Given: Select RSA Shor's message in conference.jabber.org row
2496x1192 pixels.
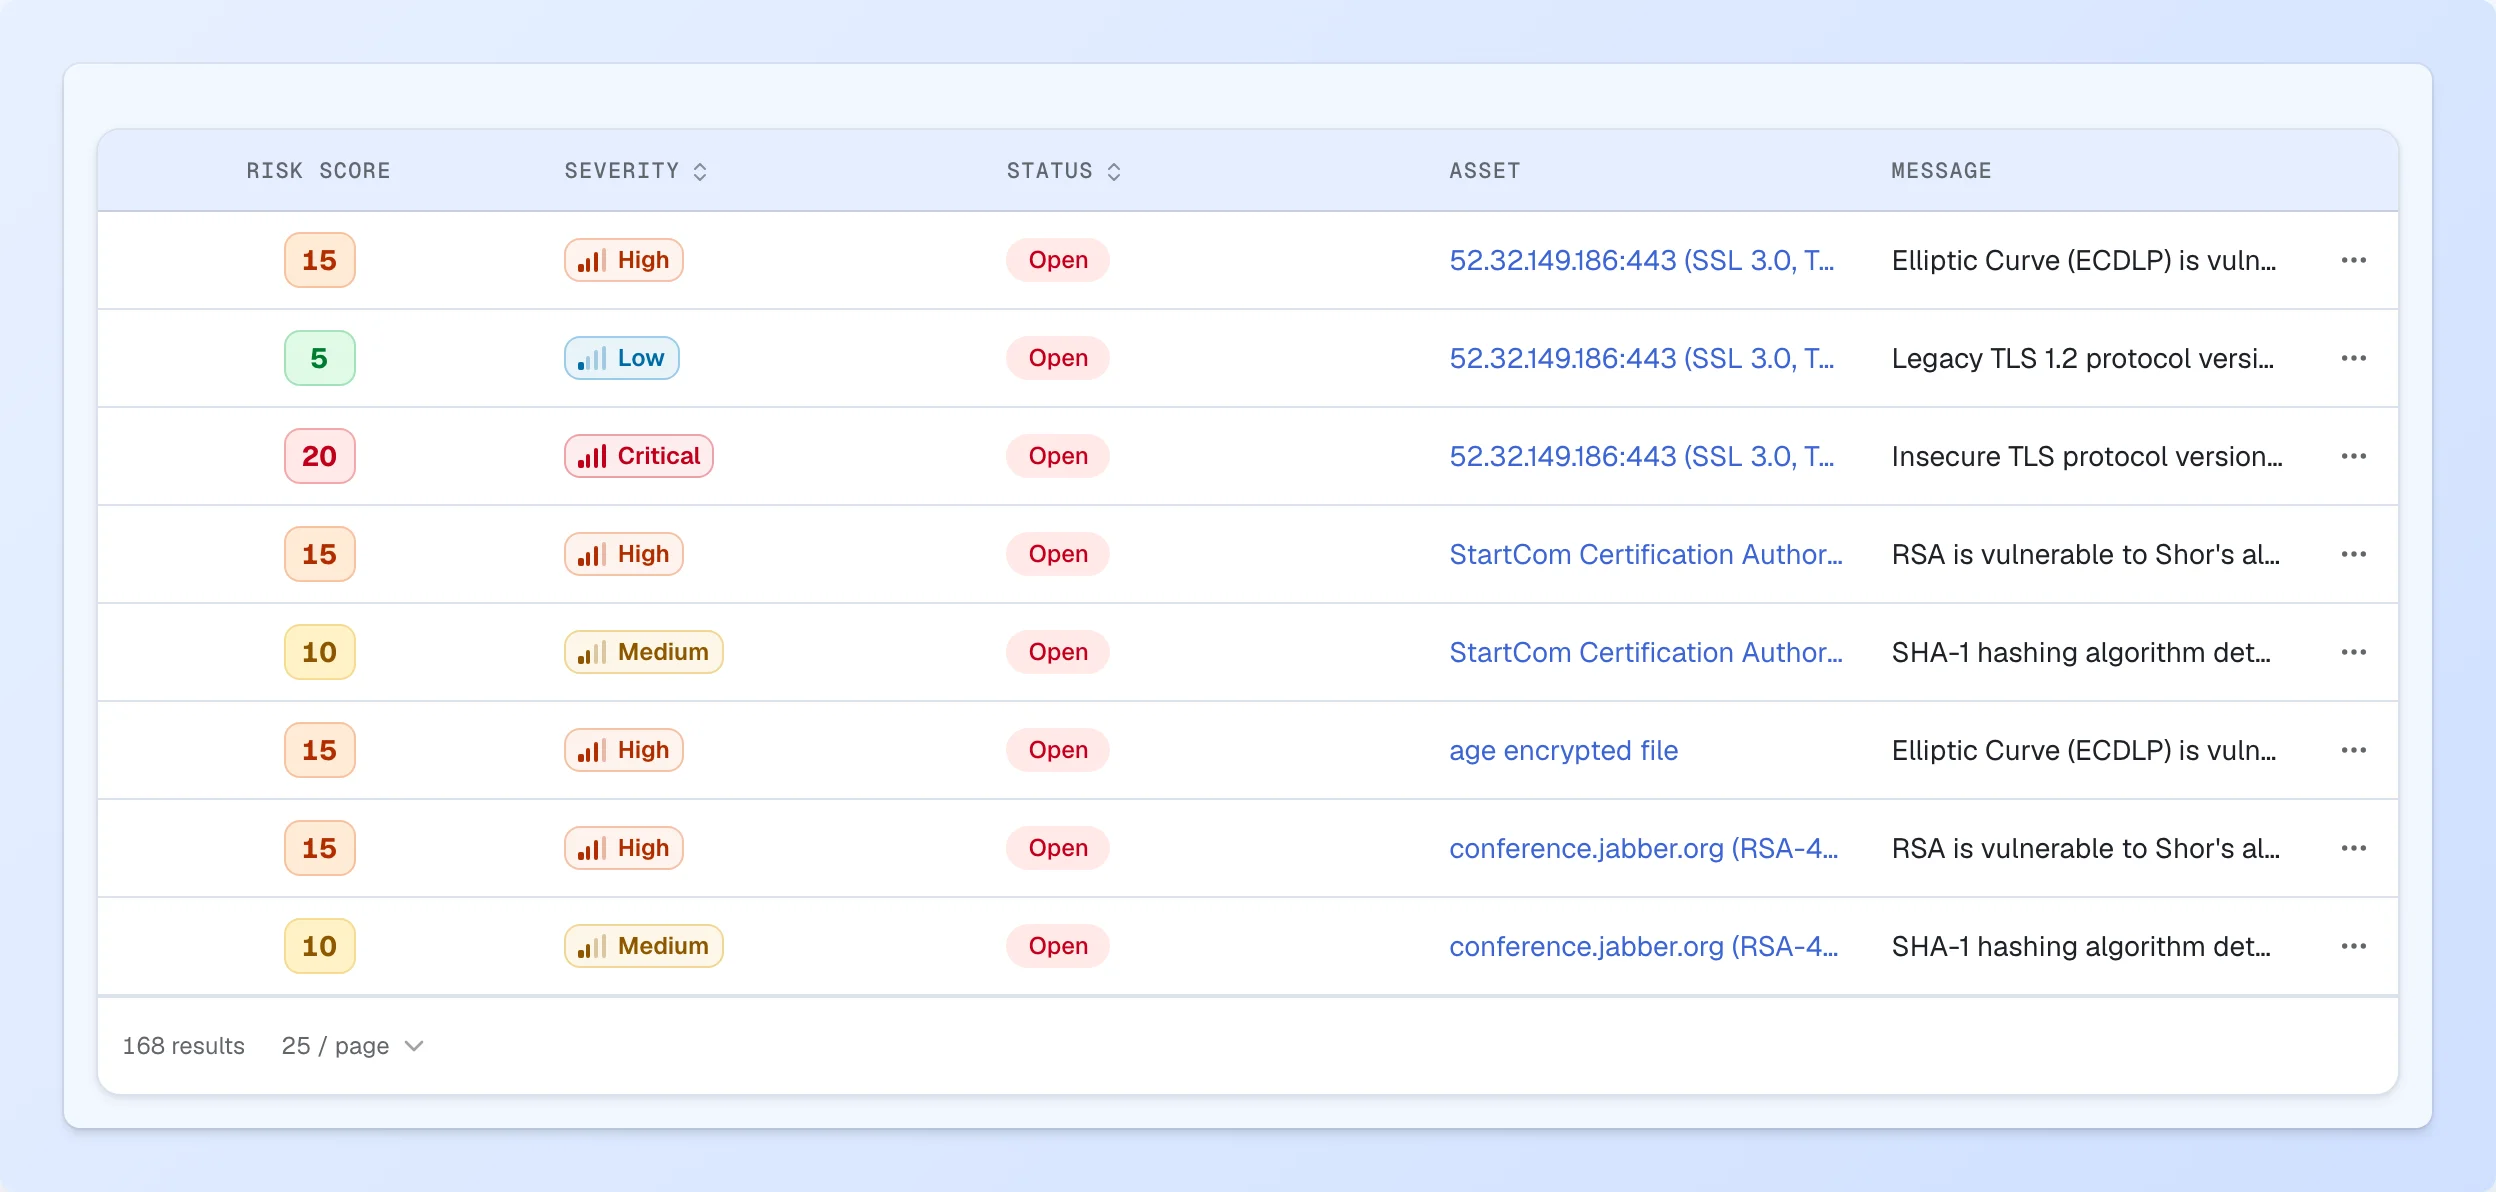Looking at the screenshot, I should tap(2085, 848).
